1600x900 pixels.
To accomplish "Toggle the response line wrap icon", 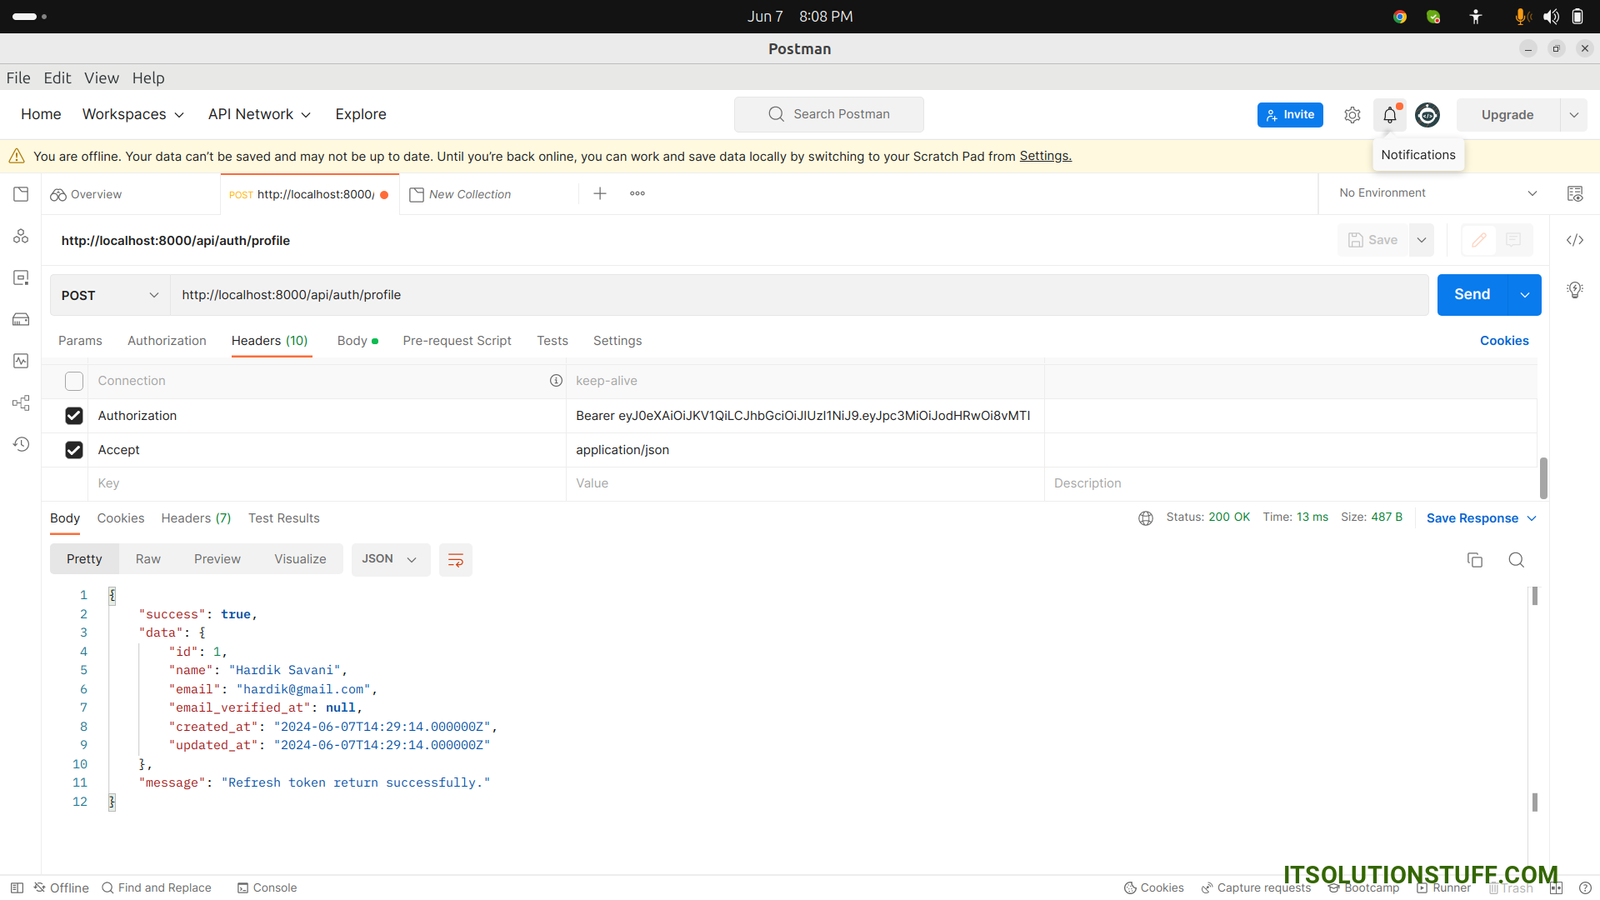I will (x=455, y=560).
